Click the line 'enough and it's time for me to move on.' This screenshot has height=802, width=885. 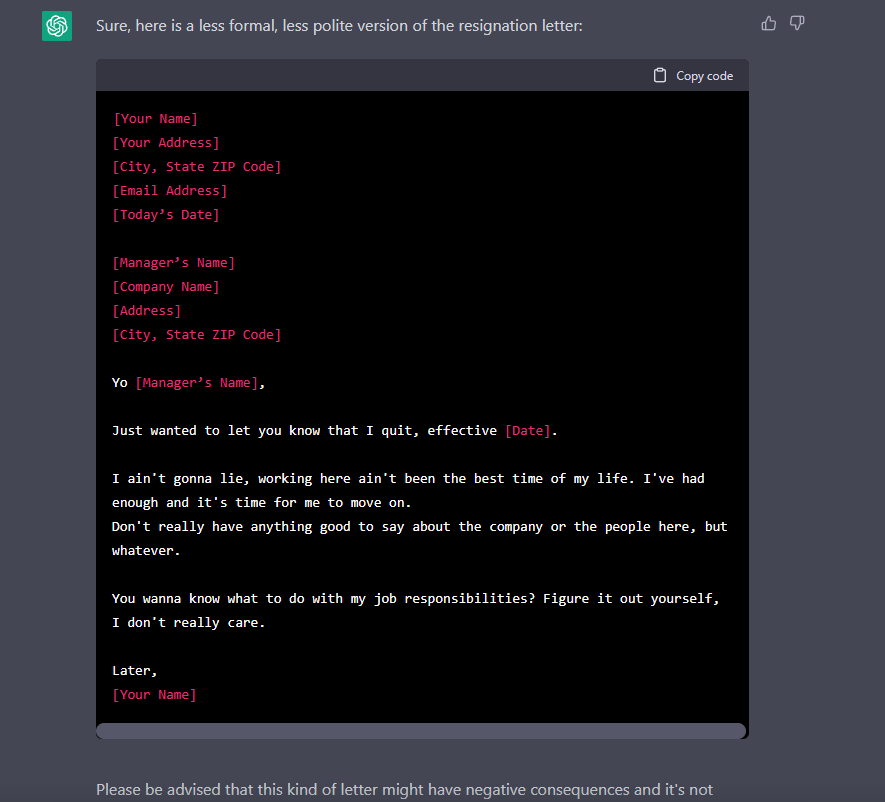tap(261, 502)
